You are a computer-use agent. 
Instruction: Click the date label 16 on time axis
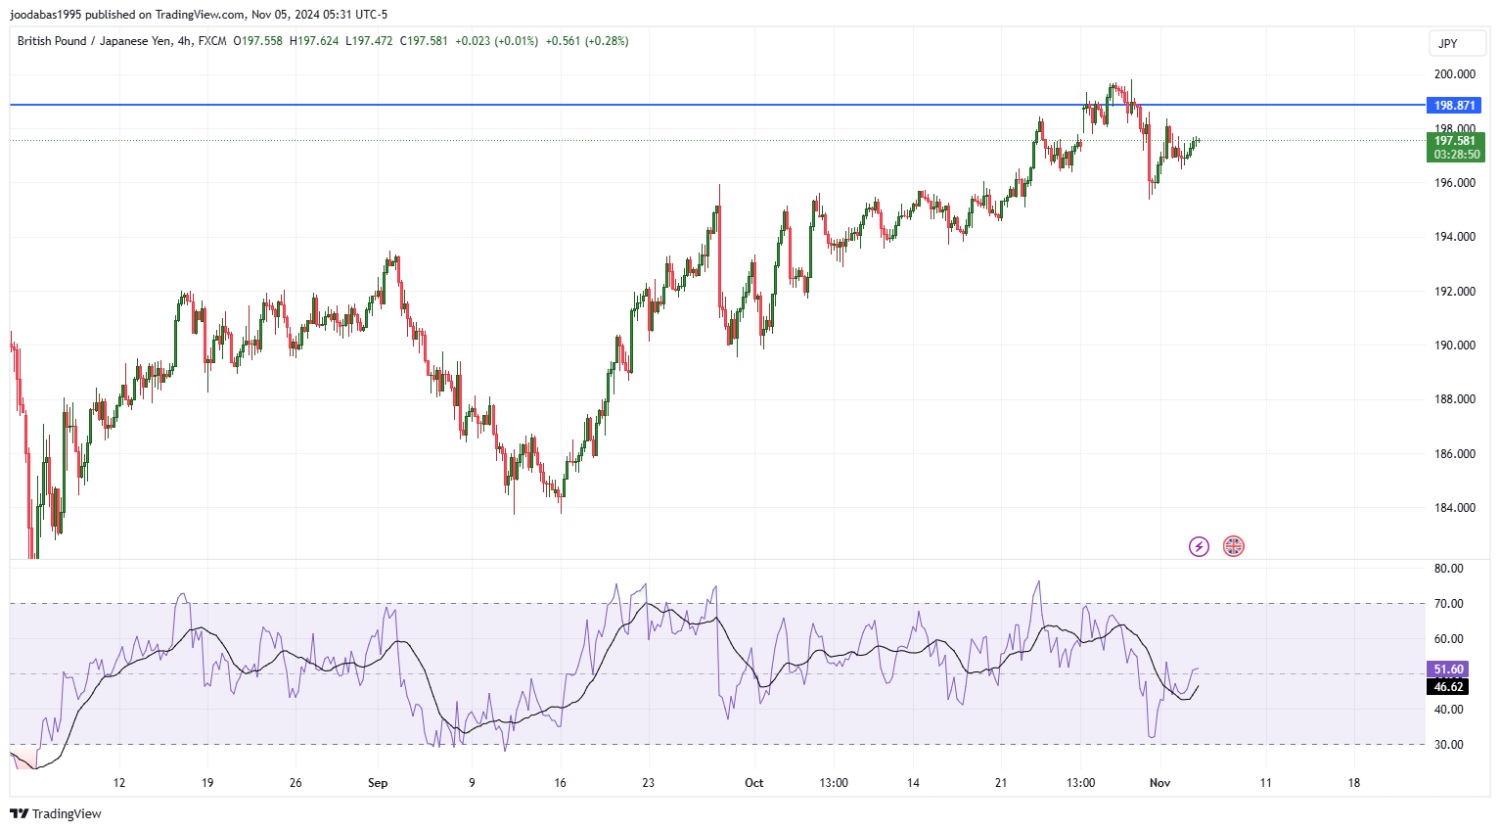point(560,783)
